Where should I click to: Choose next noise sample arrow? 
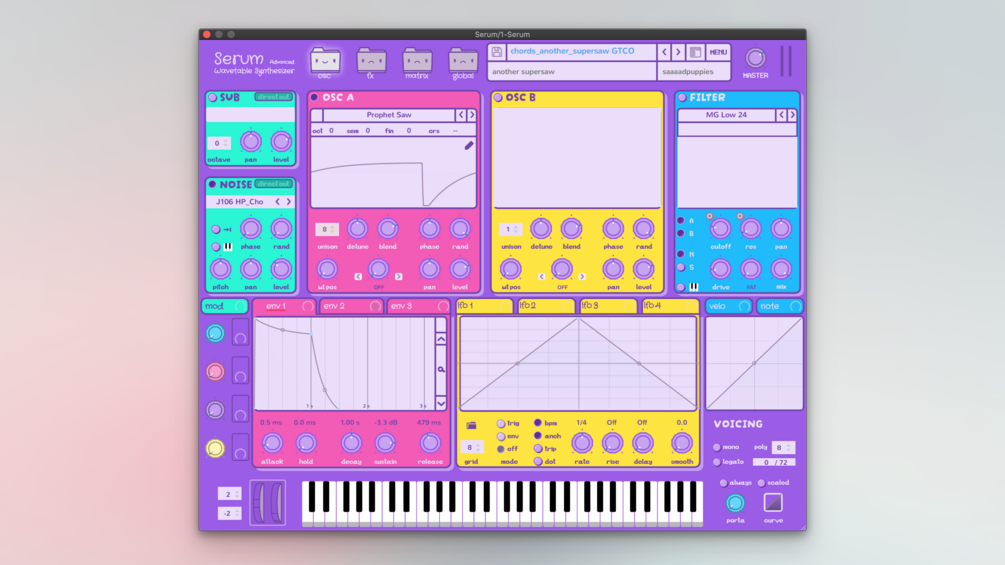288,202
